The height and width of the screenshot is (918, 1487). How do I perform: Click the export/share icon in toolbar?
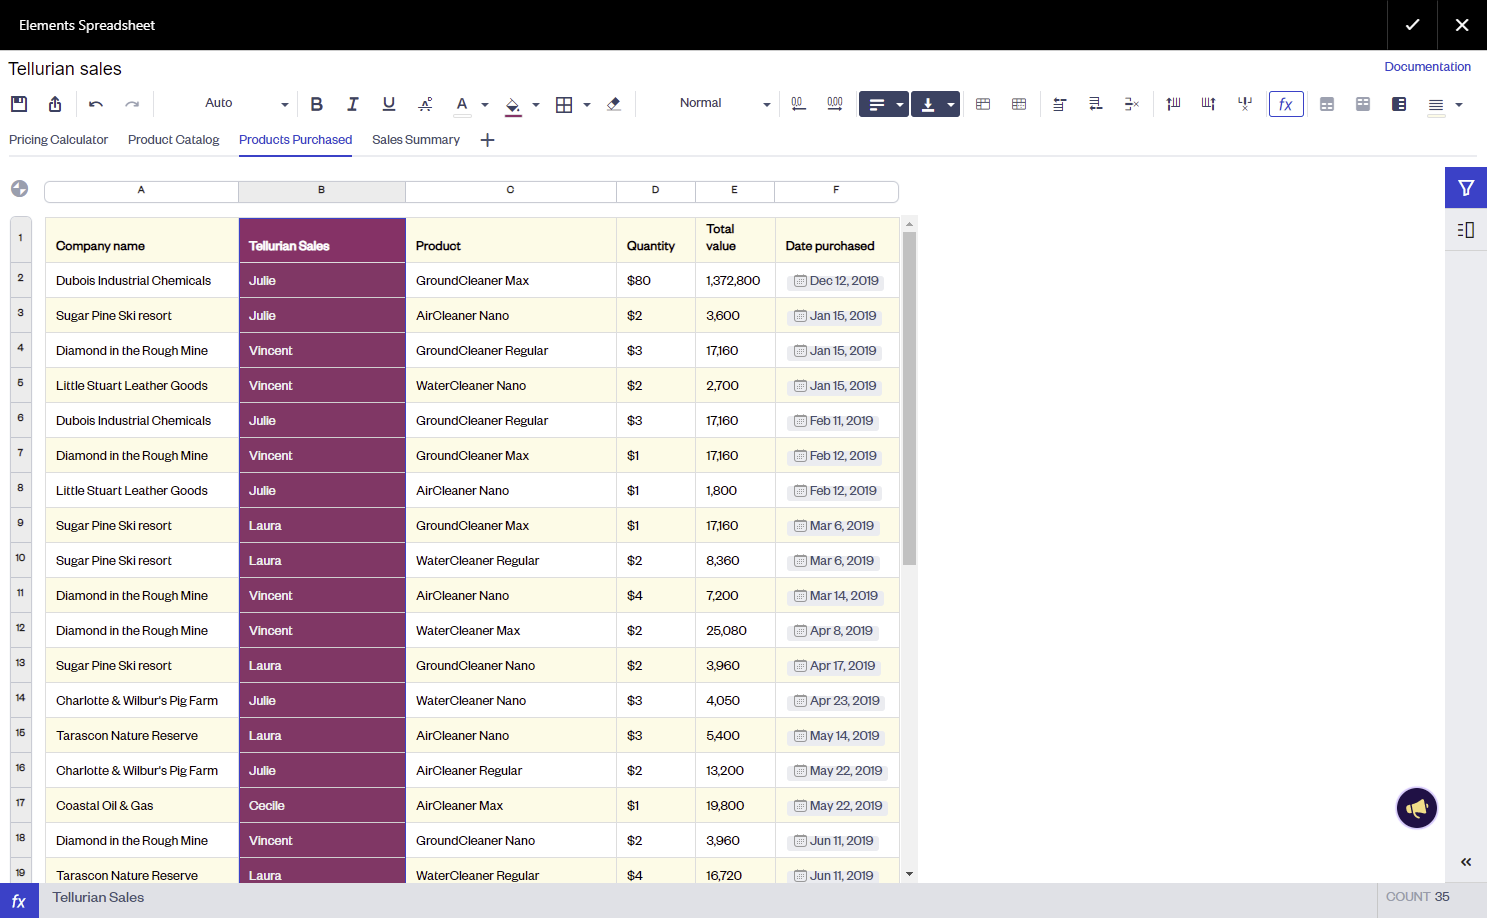click(x=55, y=104)
